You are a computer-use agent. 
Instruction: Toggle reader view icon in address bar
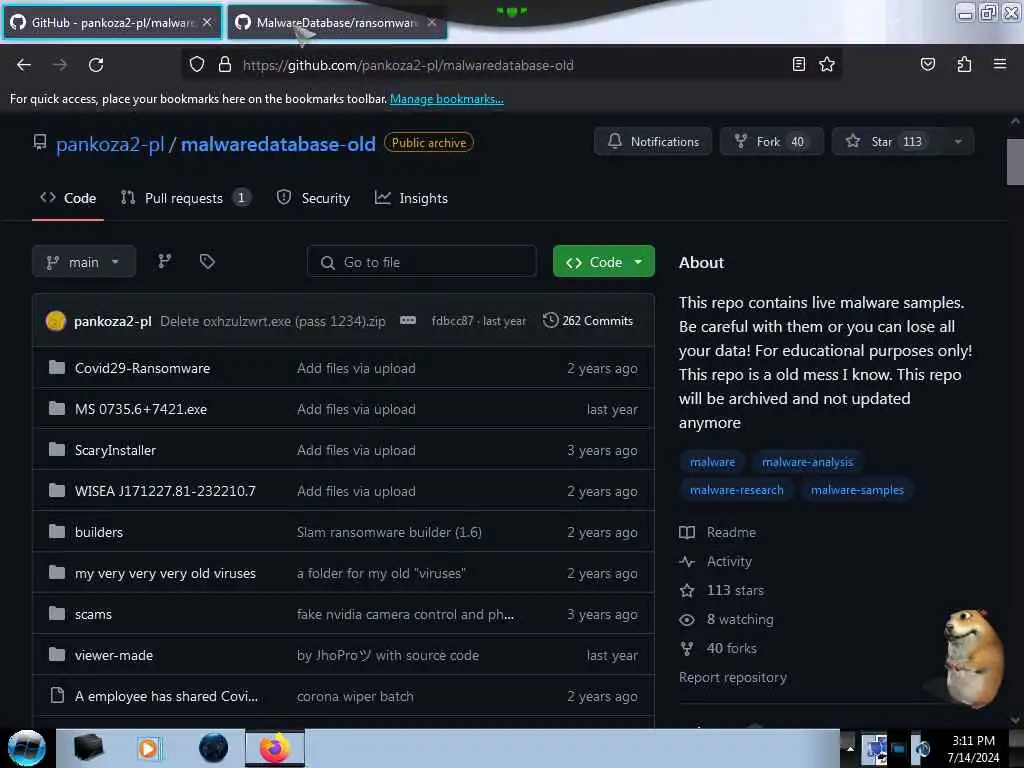pos(798,64)
